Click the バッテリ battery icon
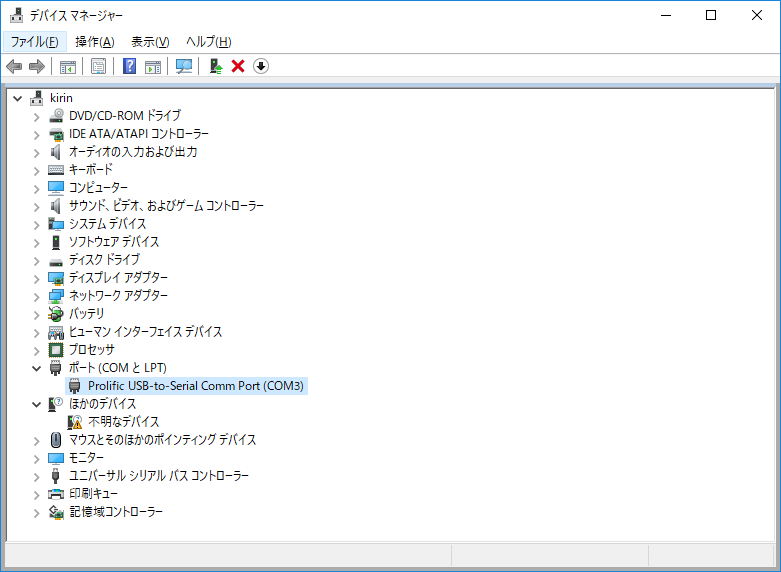781x572 pixels. click(x=56, y=314)
